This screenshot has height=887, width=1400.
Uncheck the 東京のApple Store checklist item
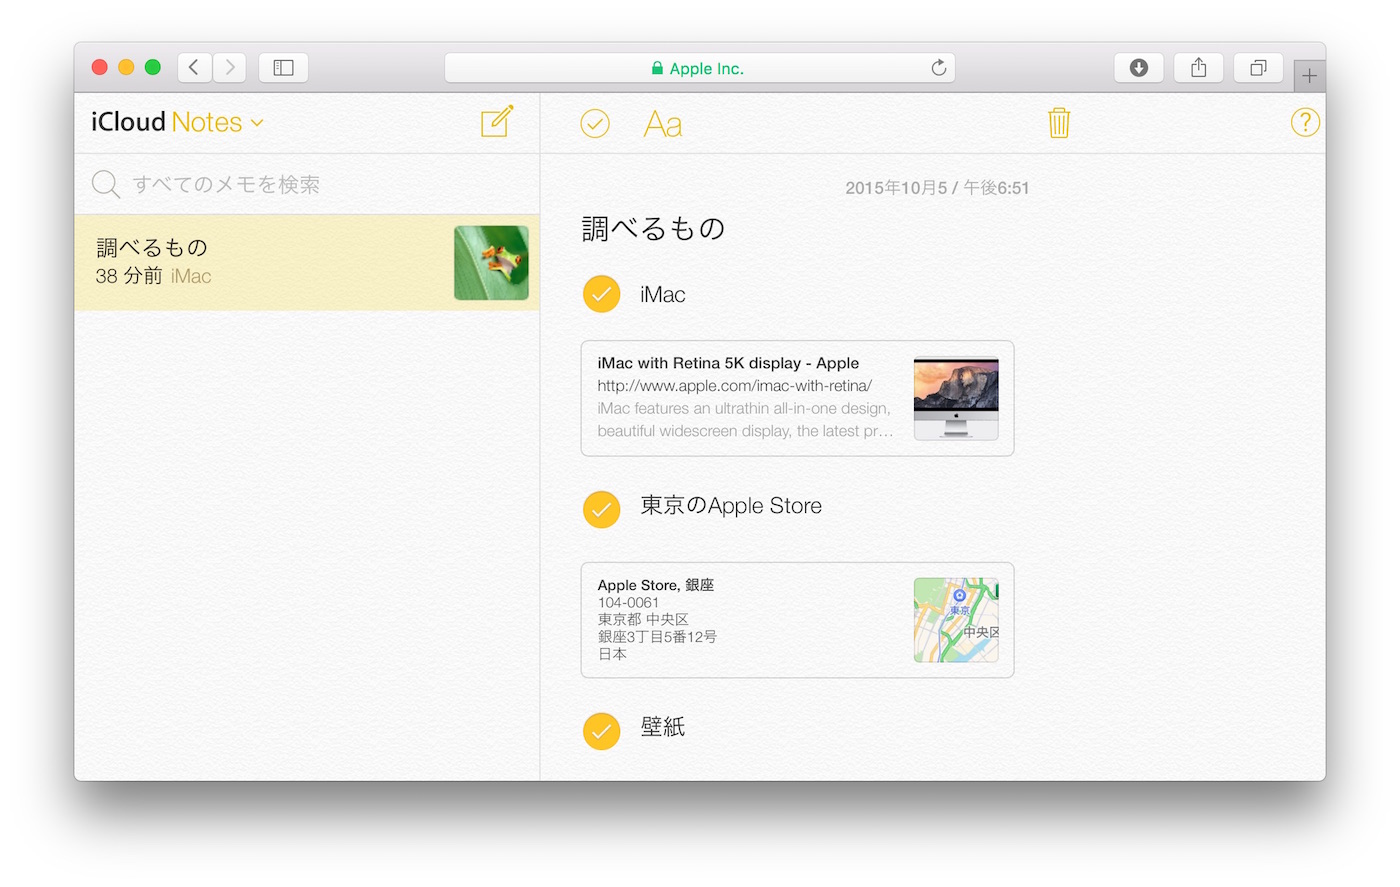602,509
